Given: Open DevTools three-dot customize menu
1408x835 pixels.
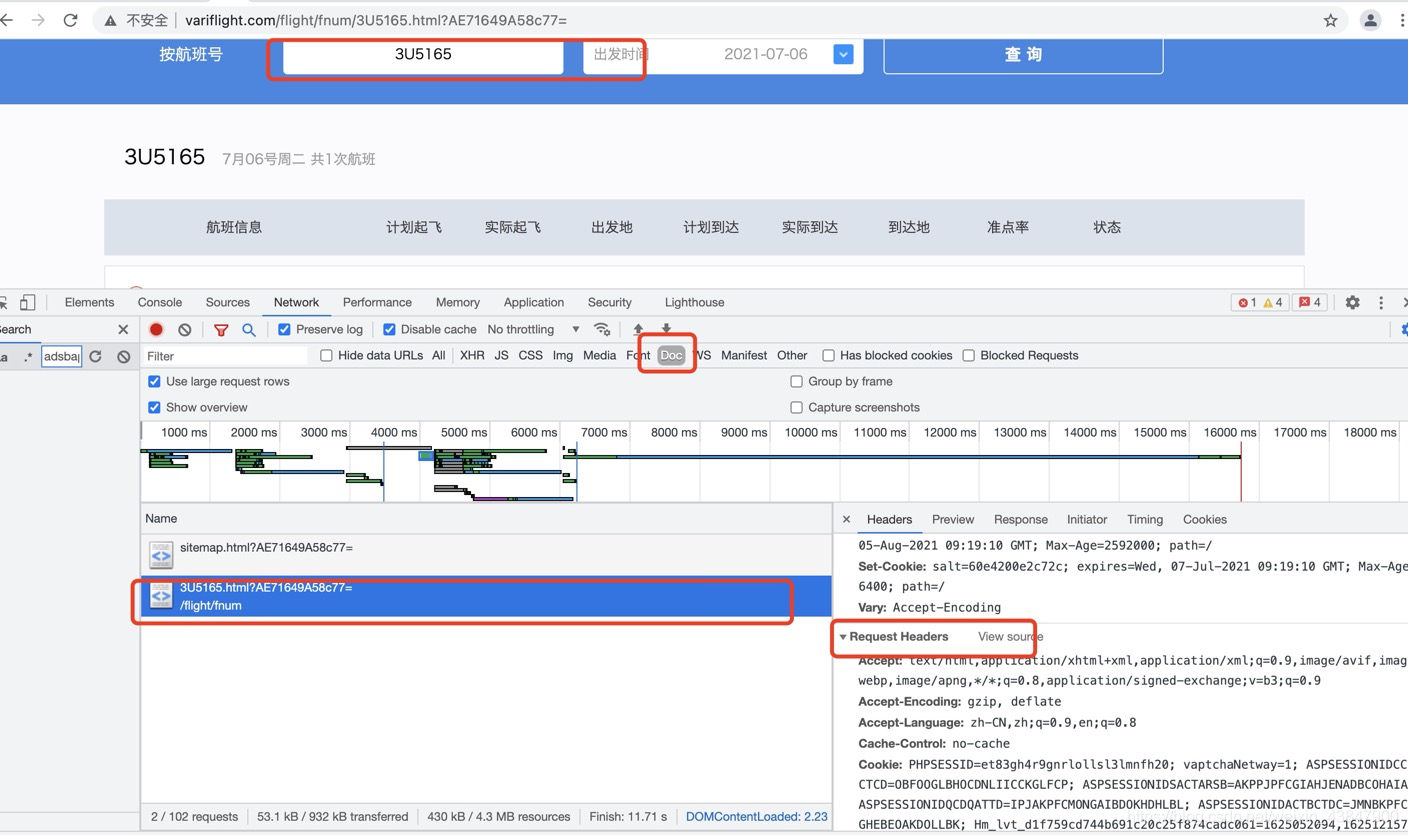Looking at the screenshot, I should (1381, 302).
